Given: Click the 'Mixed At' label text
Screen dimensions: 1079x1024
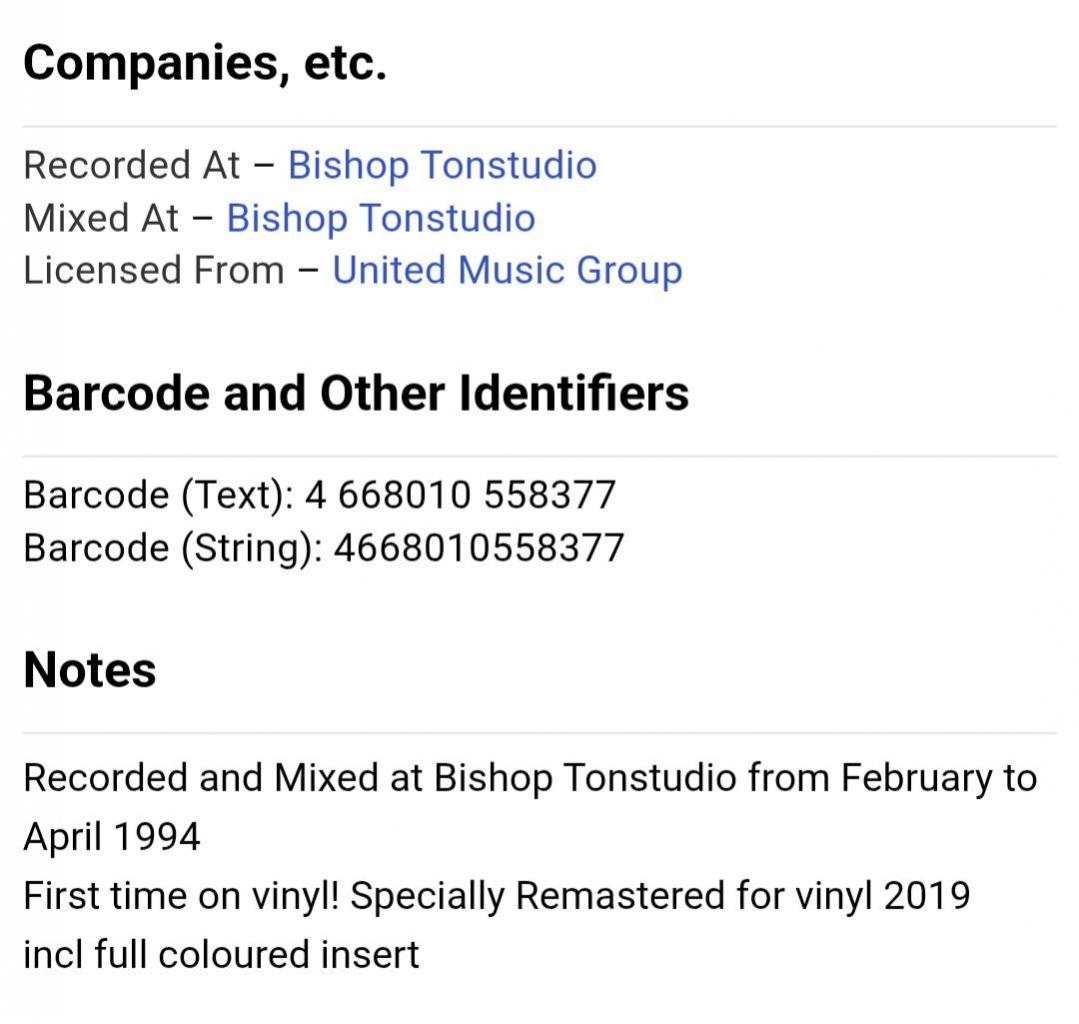Looking at the screenshot, I should [x=101, y=218].
